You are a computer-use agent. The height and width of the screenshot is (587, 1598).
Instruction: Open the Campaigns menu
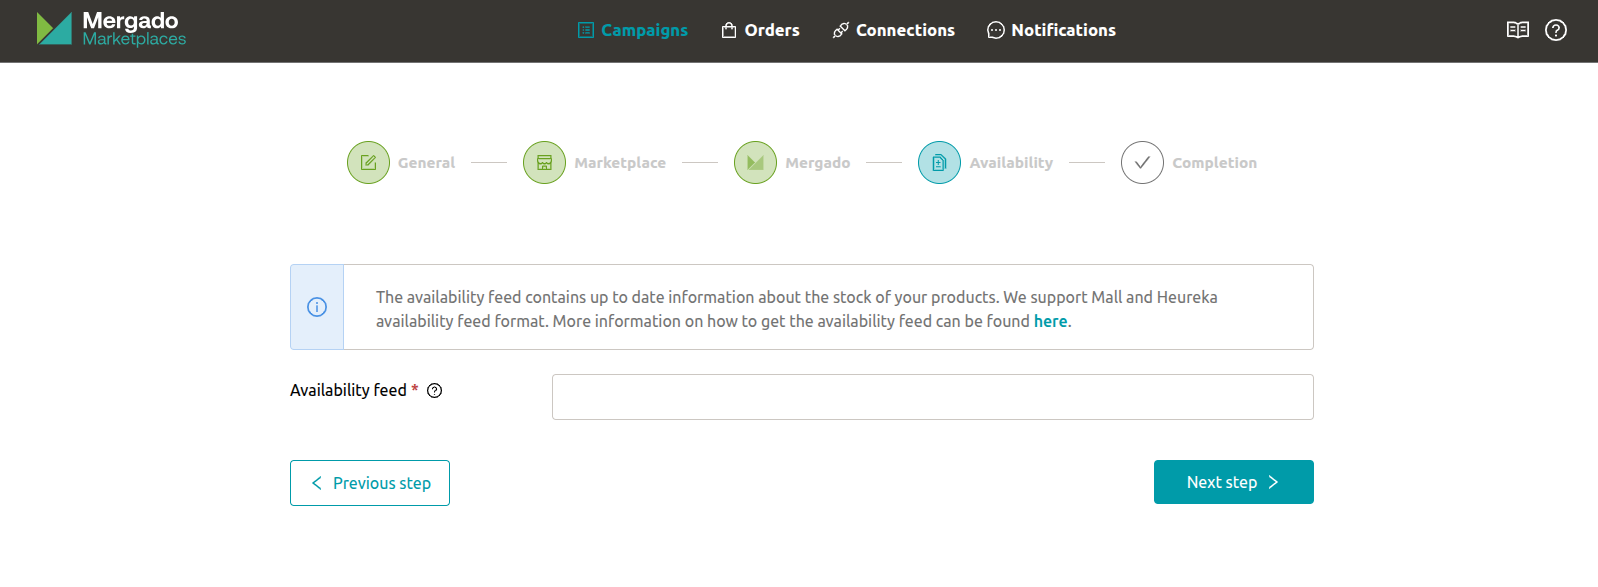[x=633, y=30]
